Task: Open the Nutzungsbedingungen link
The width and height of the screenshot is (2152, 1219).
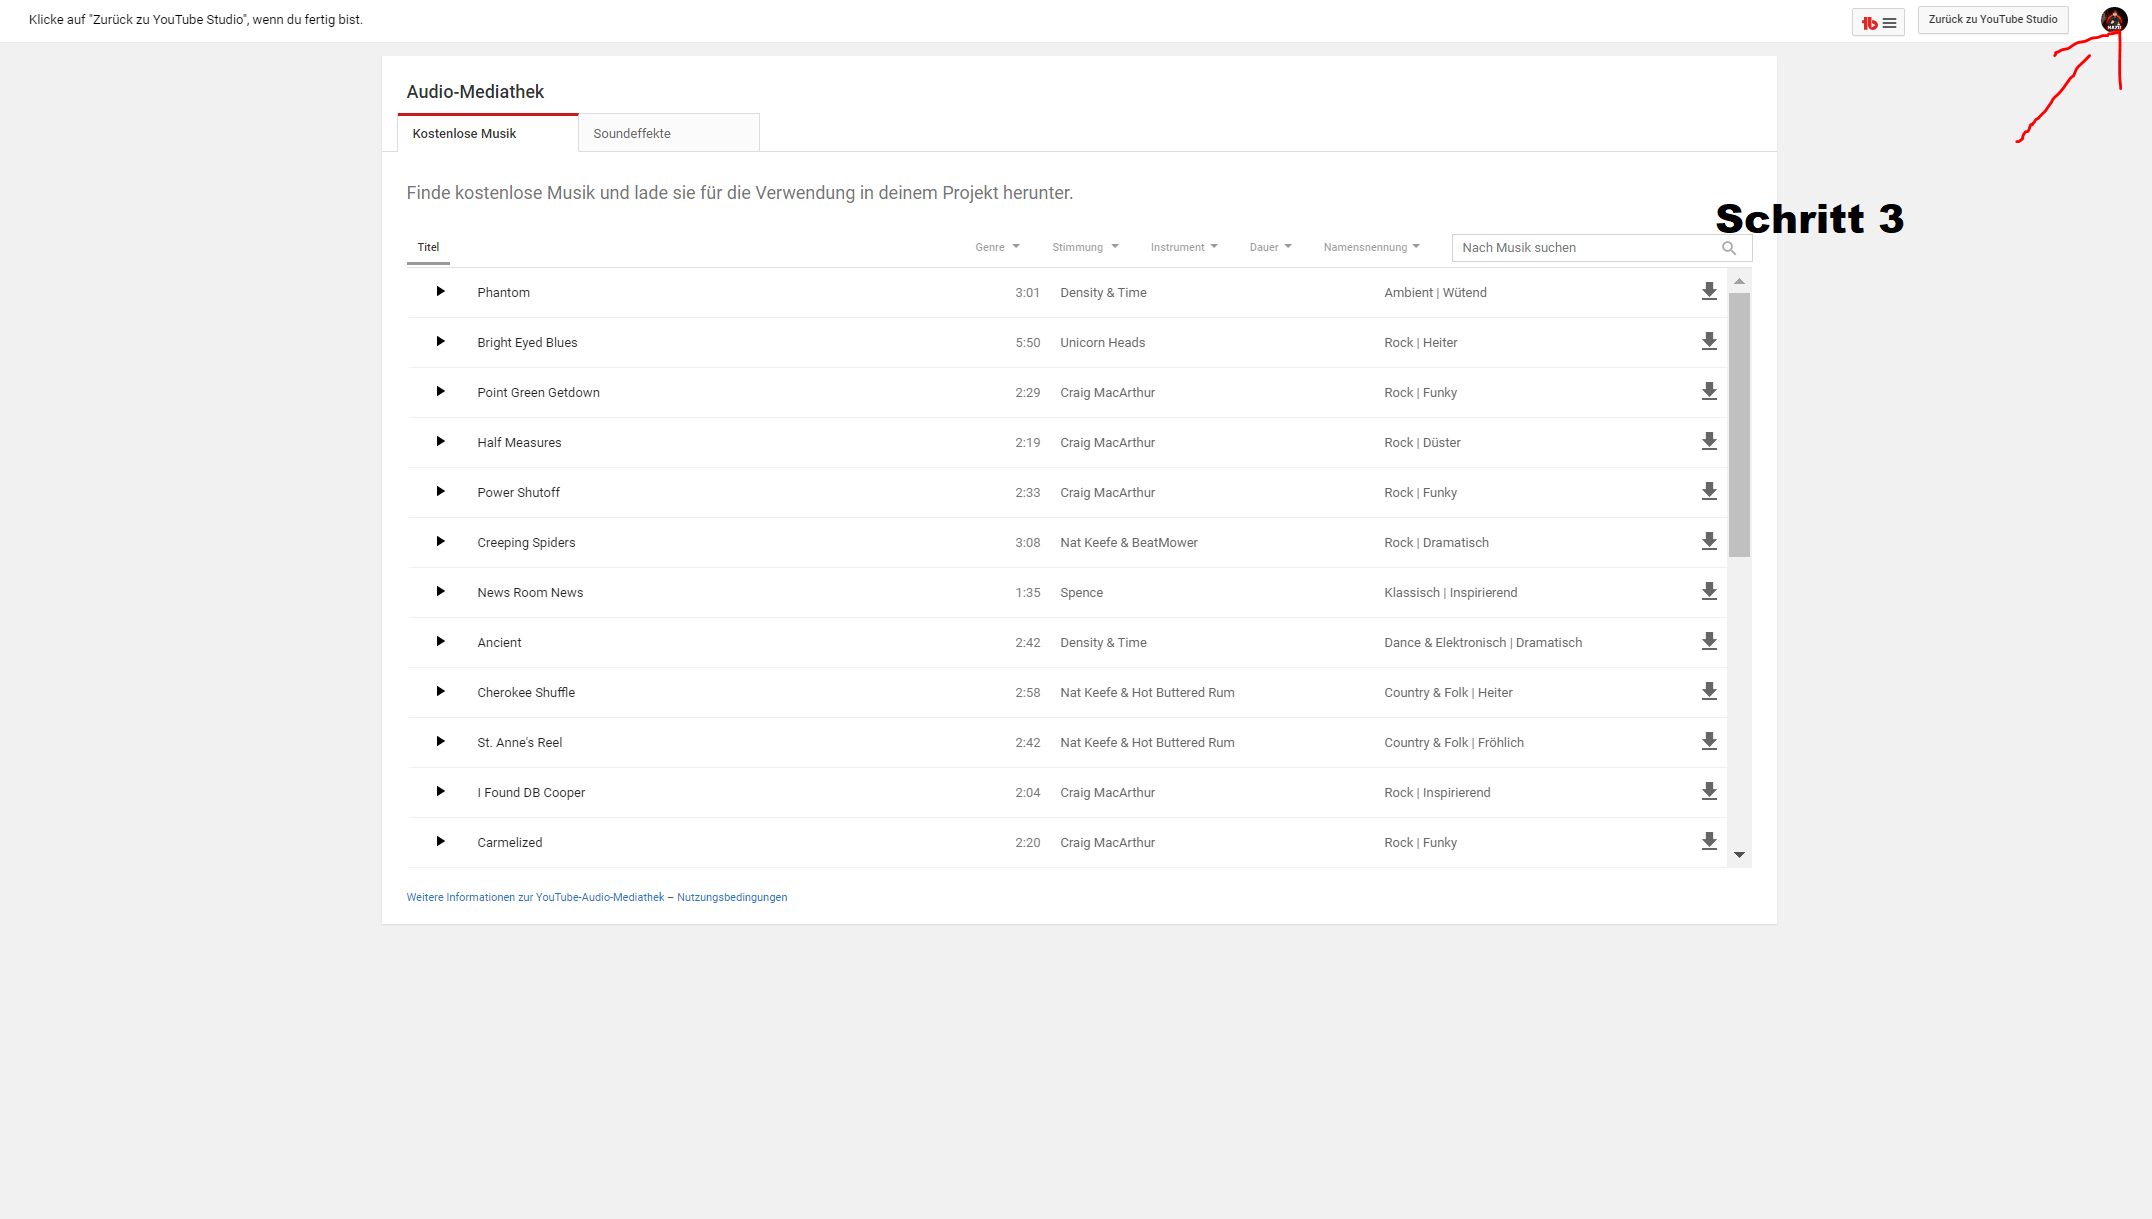Action: [x=732, y=897]
